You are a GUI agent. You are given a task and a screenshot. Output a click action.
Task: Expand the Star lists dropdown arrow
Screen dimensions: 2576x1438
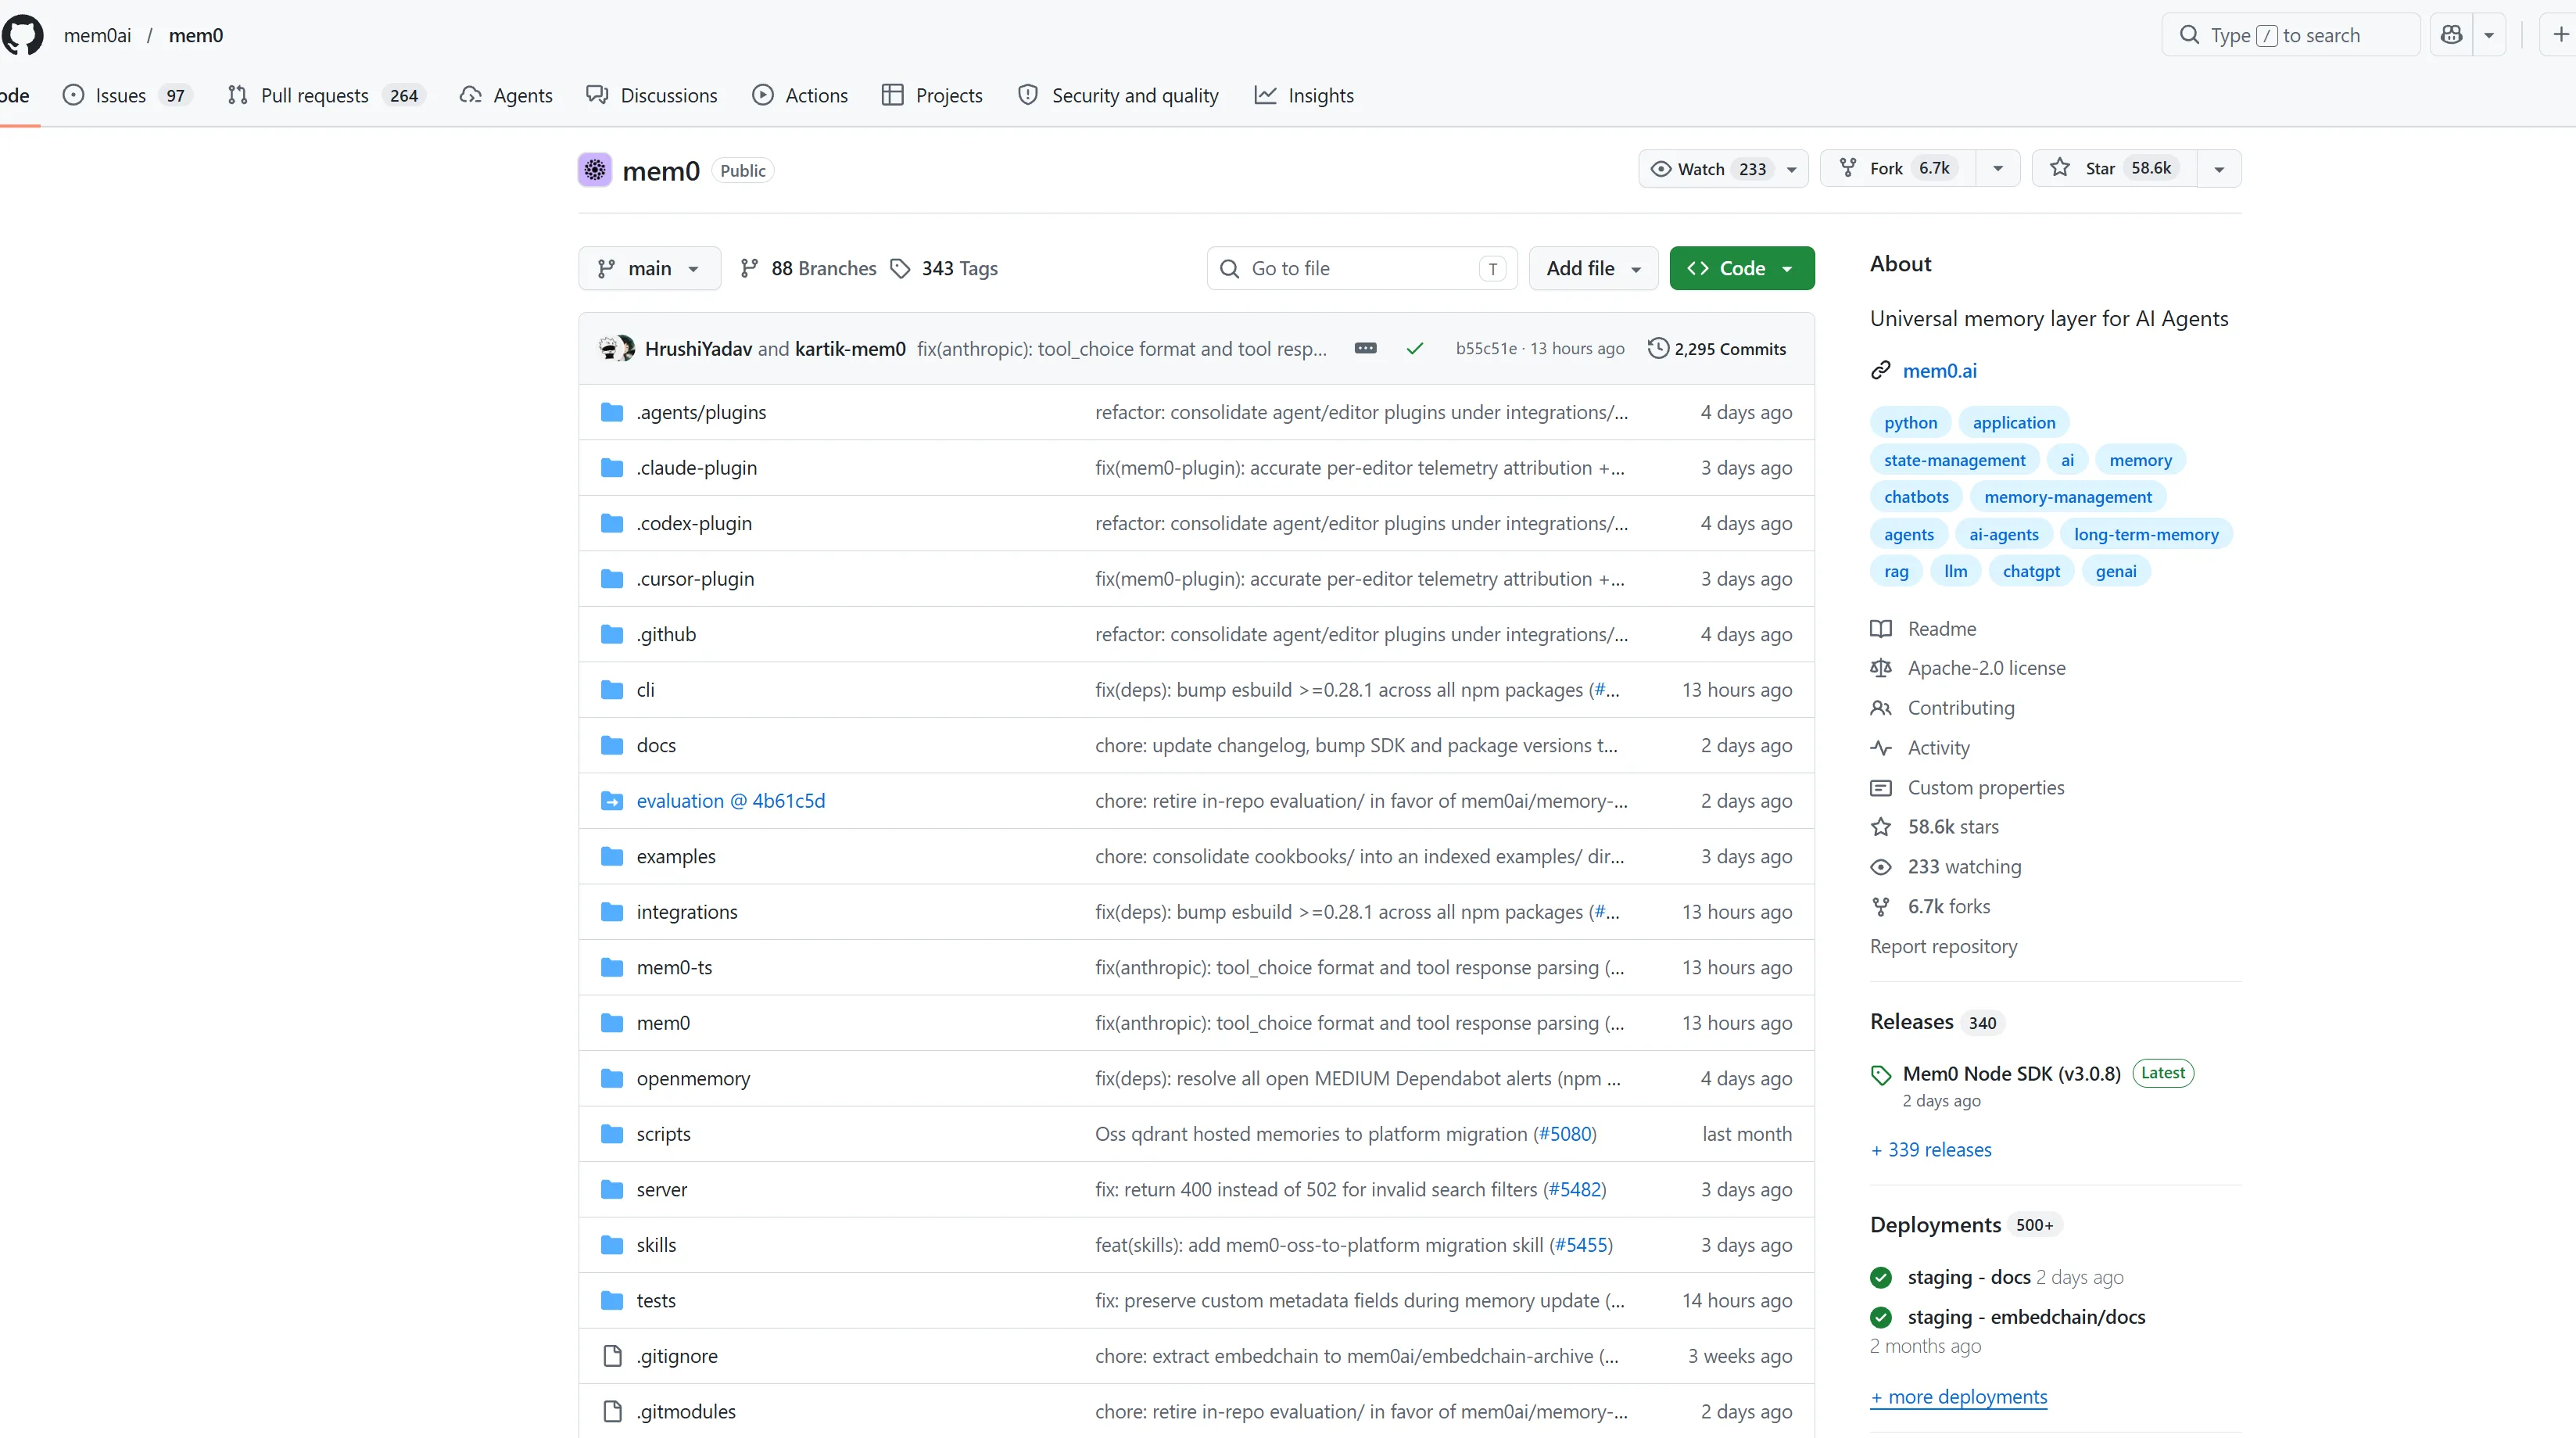click(x=2219, y=169)
